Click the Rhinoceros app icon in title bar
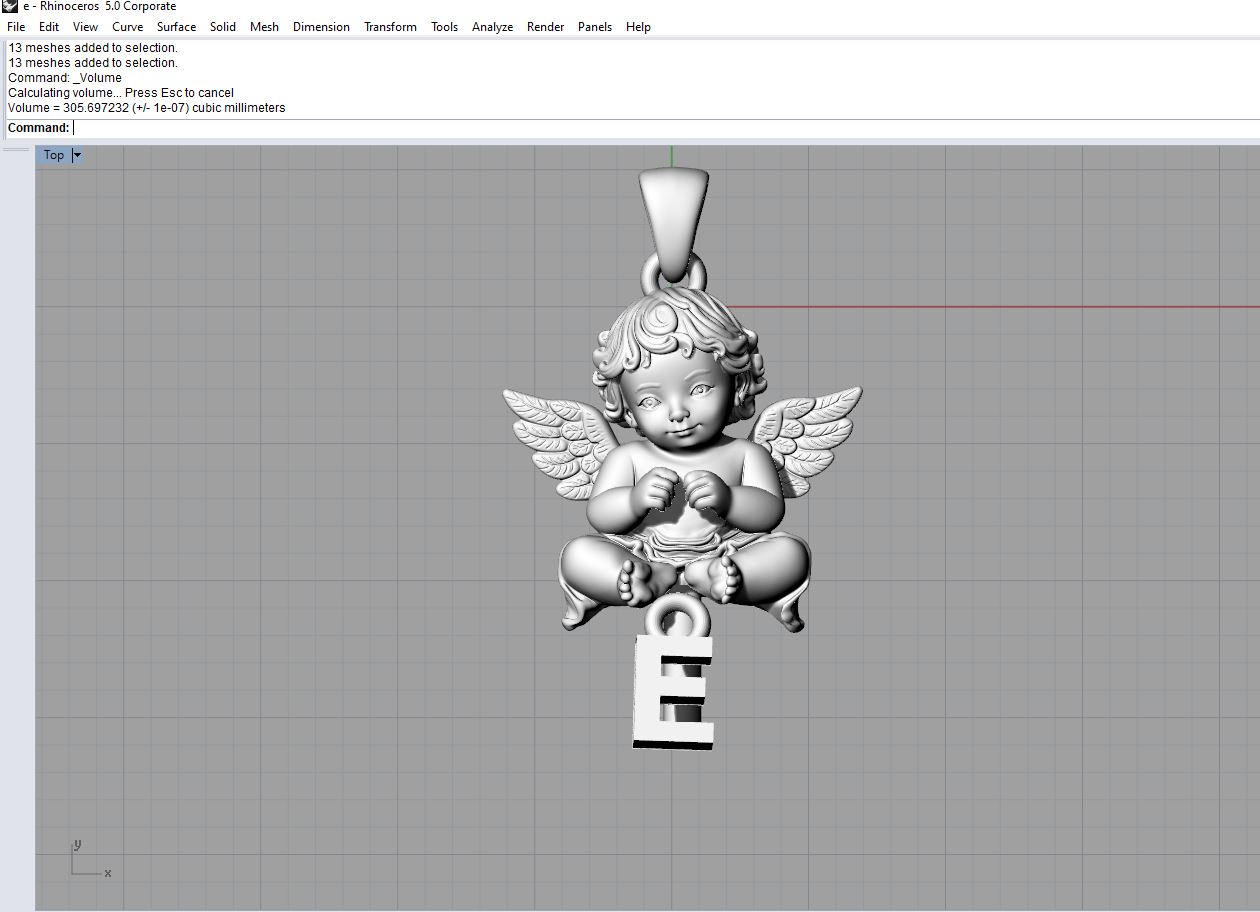Viewport: 1260px width, 912px height. tap(10, 6)
